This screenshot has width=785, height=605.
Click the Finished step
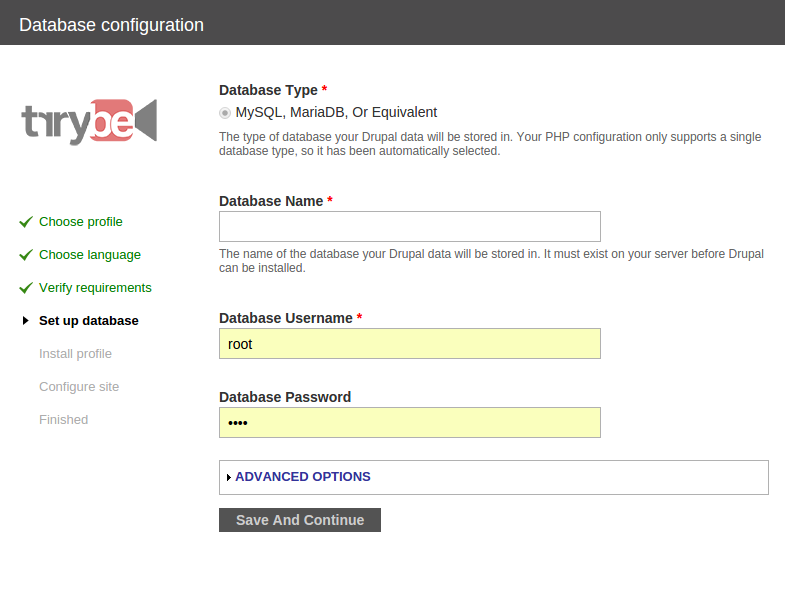coord(63,420)
